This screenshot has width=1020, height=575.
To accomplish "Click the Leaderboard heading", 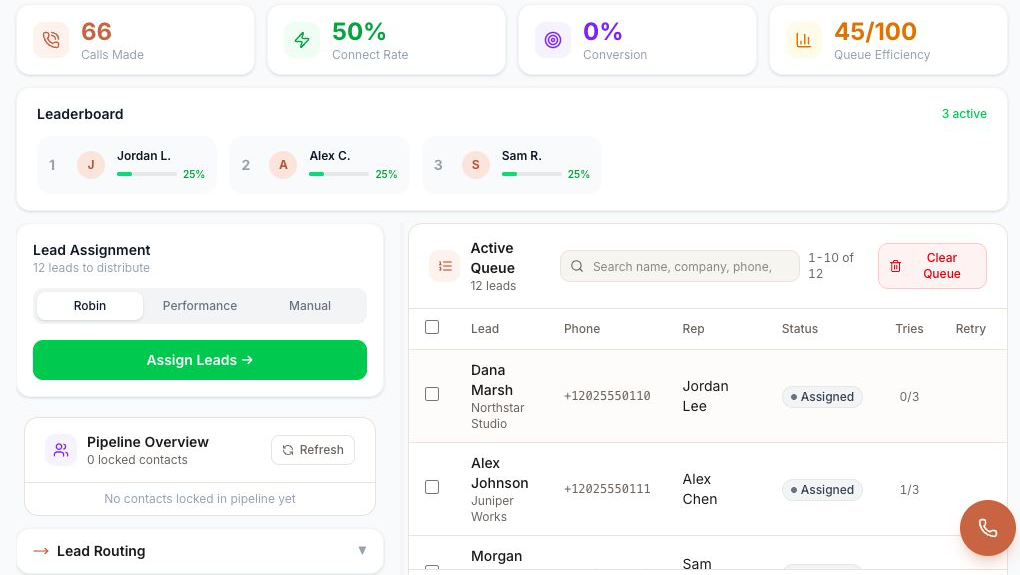I will [x=80, y=114].
